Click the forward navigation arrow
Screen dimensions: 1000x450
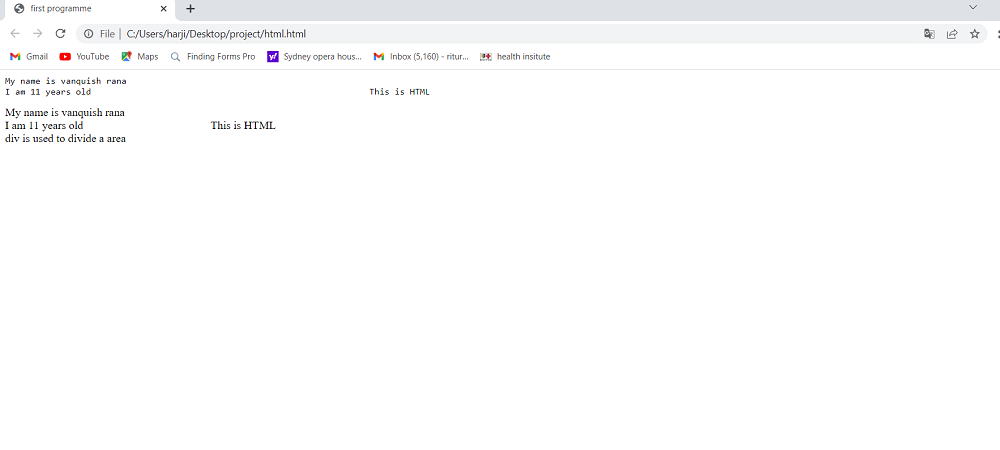click(x=37, y=33)
